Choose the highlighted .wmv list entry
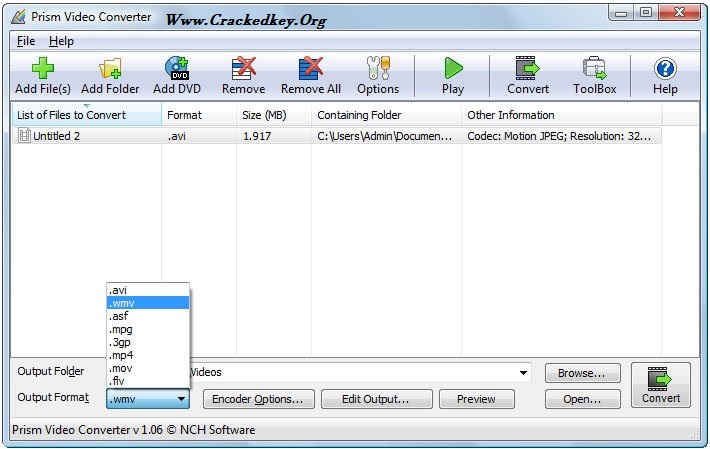The image size is (710, 449). point(148,303)
